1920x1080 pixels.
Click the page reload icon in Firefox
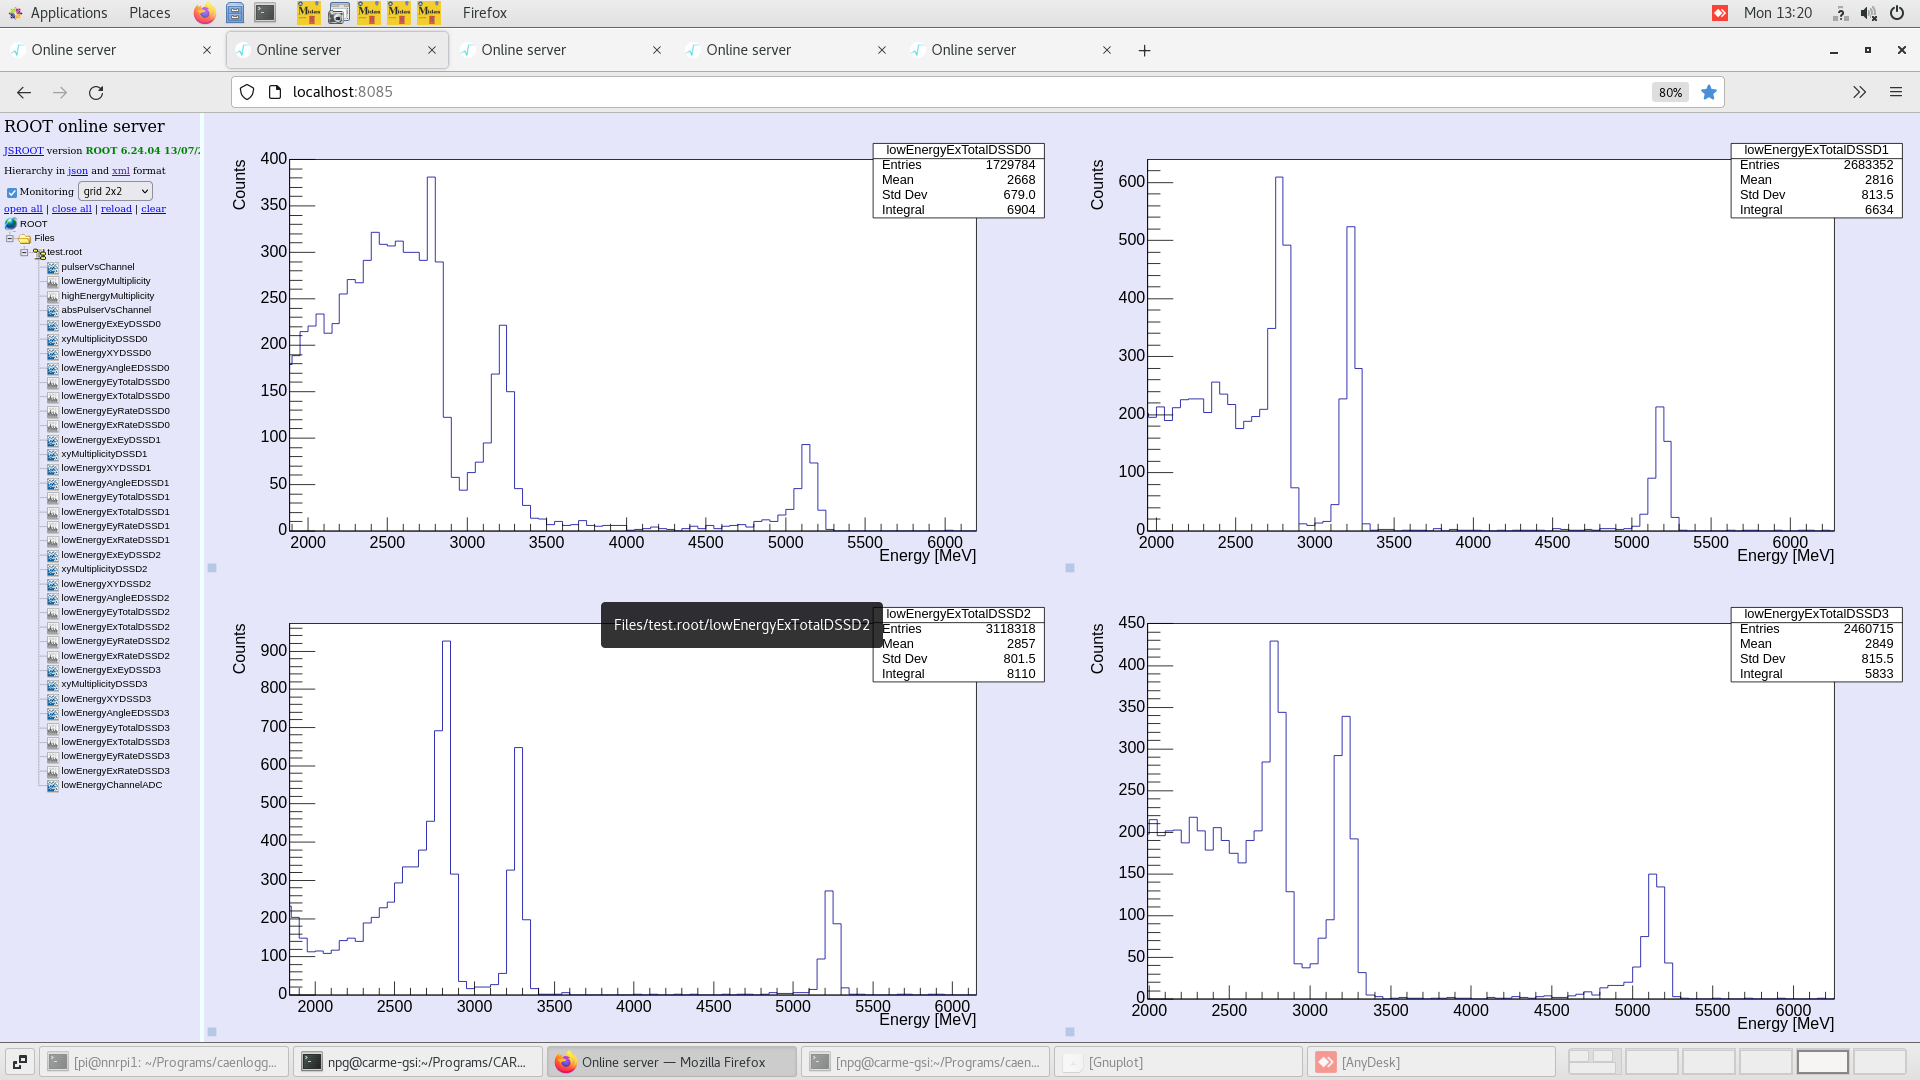[97, 92]
